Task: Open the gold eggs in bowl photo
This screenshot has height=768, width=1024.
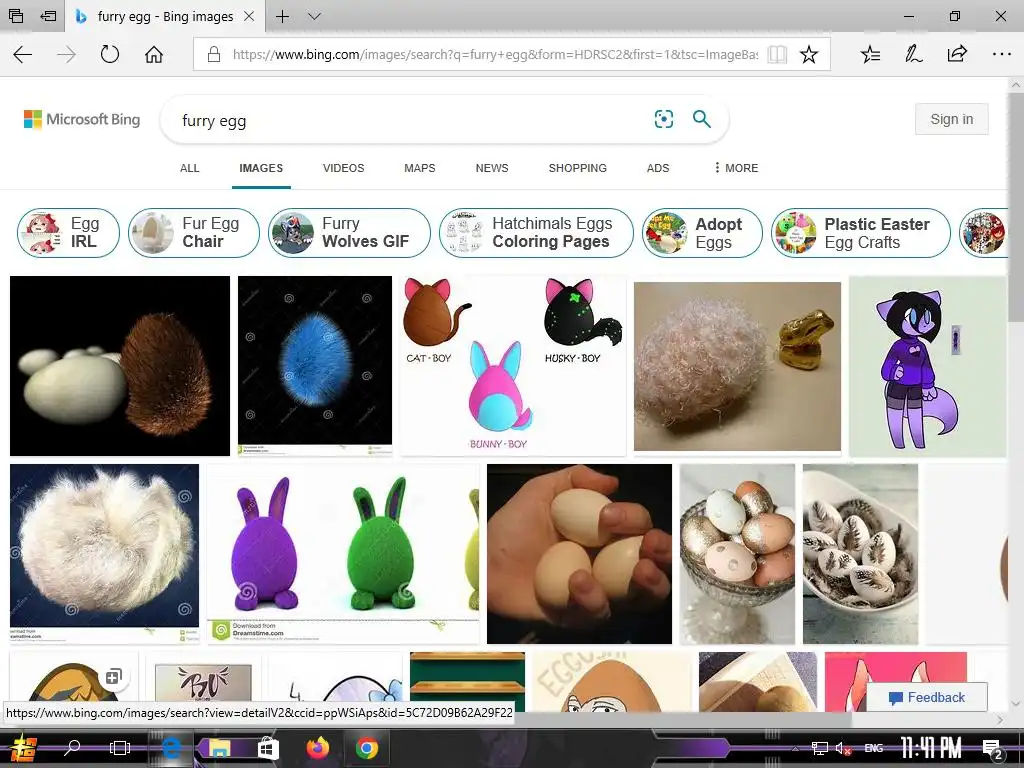Action: coord(737,554)
